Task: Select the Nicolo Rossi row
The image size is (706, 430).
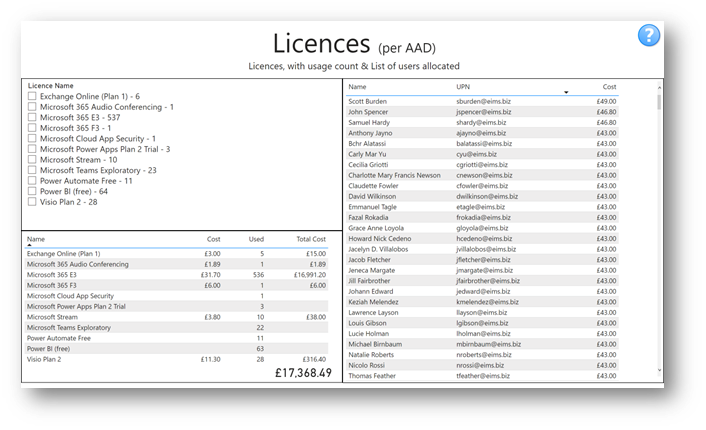Action: [482, 365]
